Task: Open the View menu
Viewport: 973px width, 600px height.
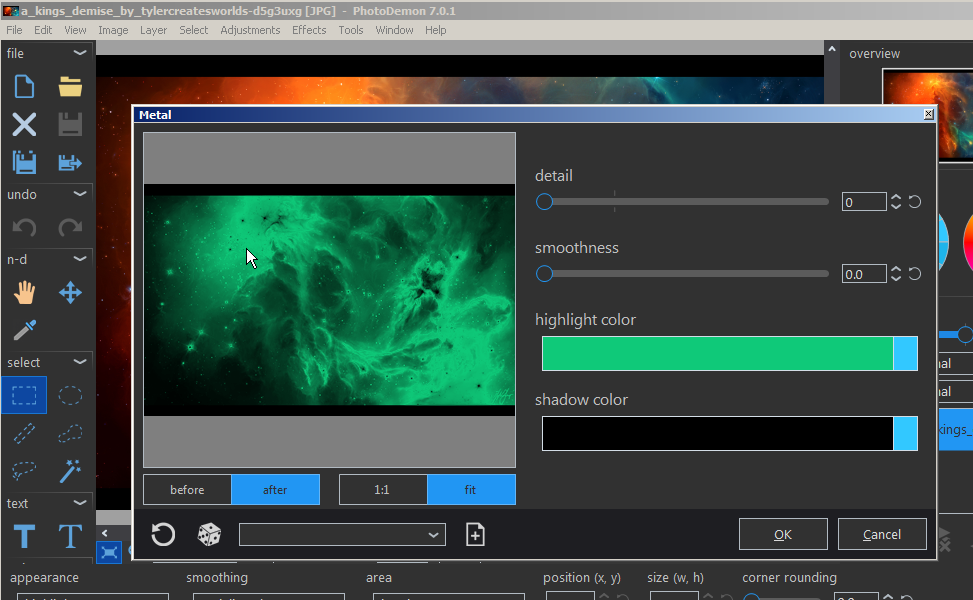Action: tap(75, 30)
